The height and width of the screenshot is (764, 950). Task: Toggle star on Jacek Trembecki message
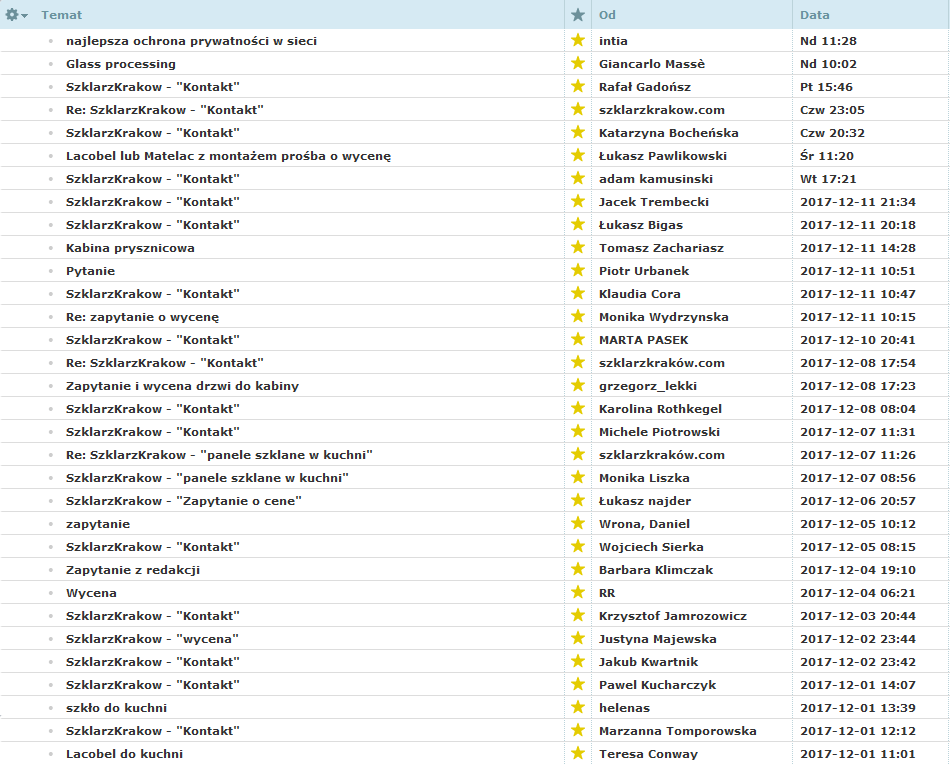coord(578,201)
